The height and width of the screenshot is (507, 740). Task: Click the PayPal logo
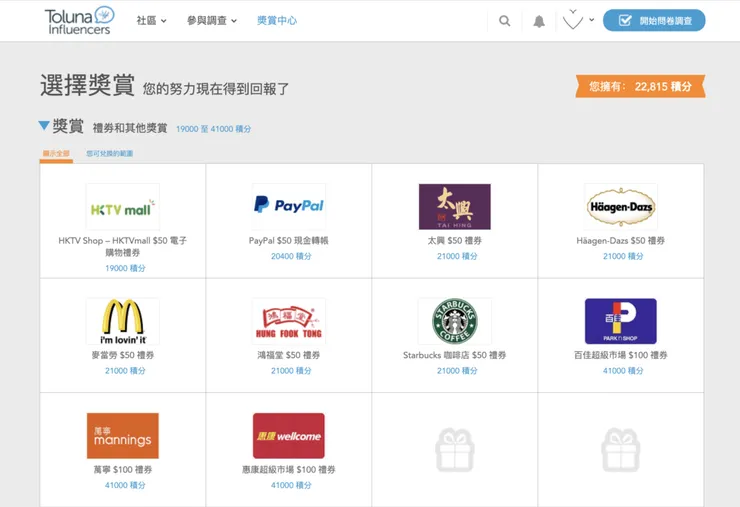(289, 206)
